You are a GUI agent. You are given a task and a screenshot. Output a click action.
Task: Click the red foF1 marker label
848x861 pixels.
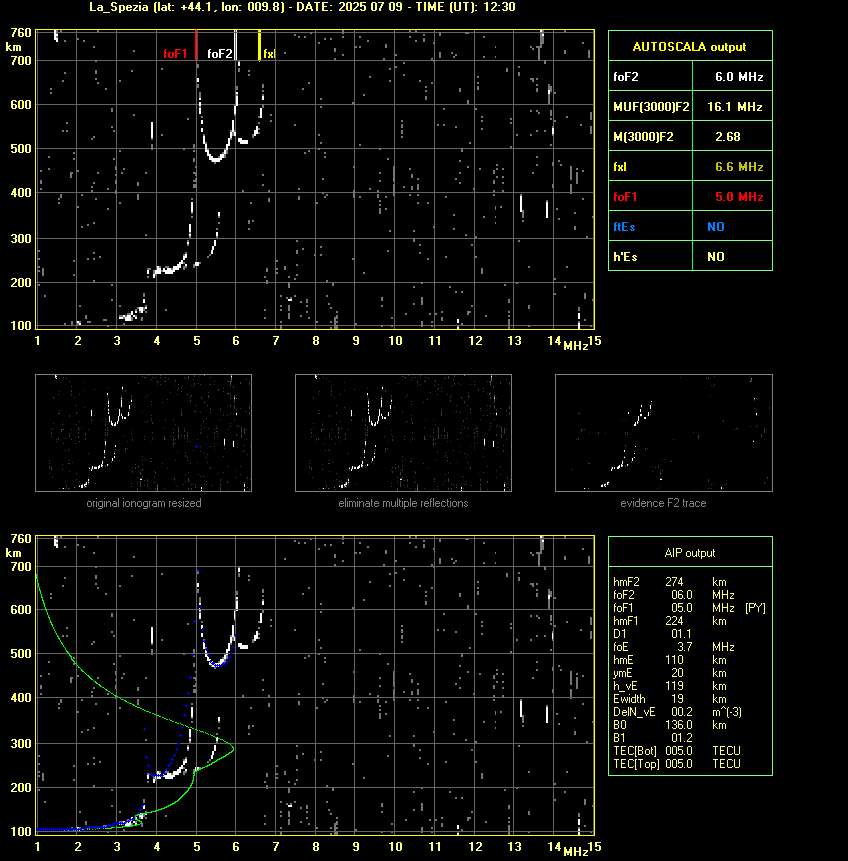175,54
